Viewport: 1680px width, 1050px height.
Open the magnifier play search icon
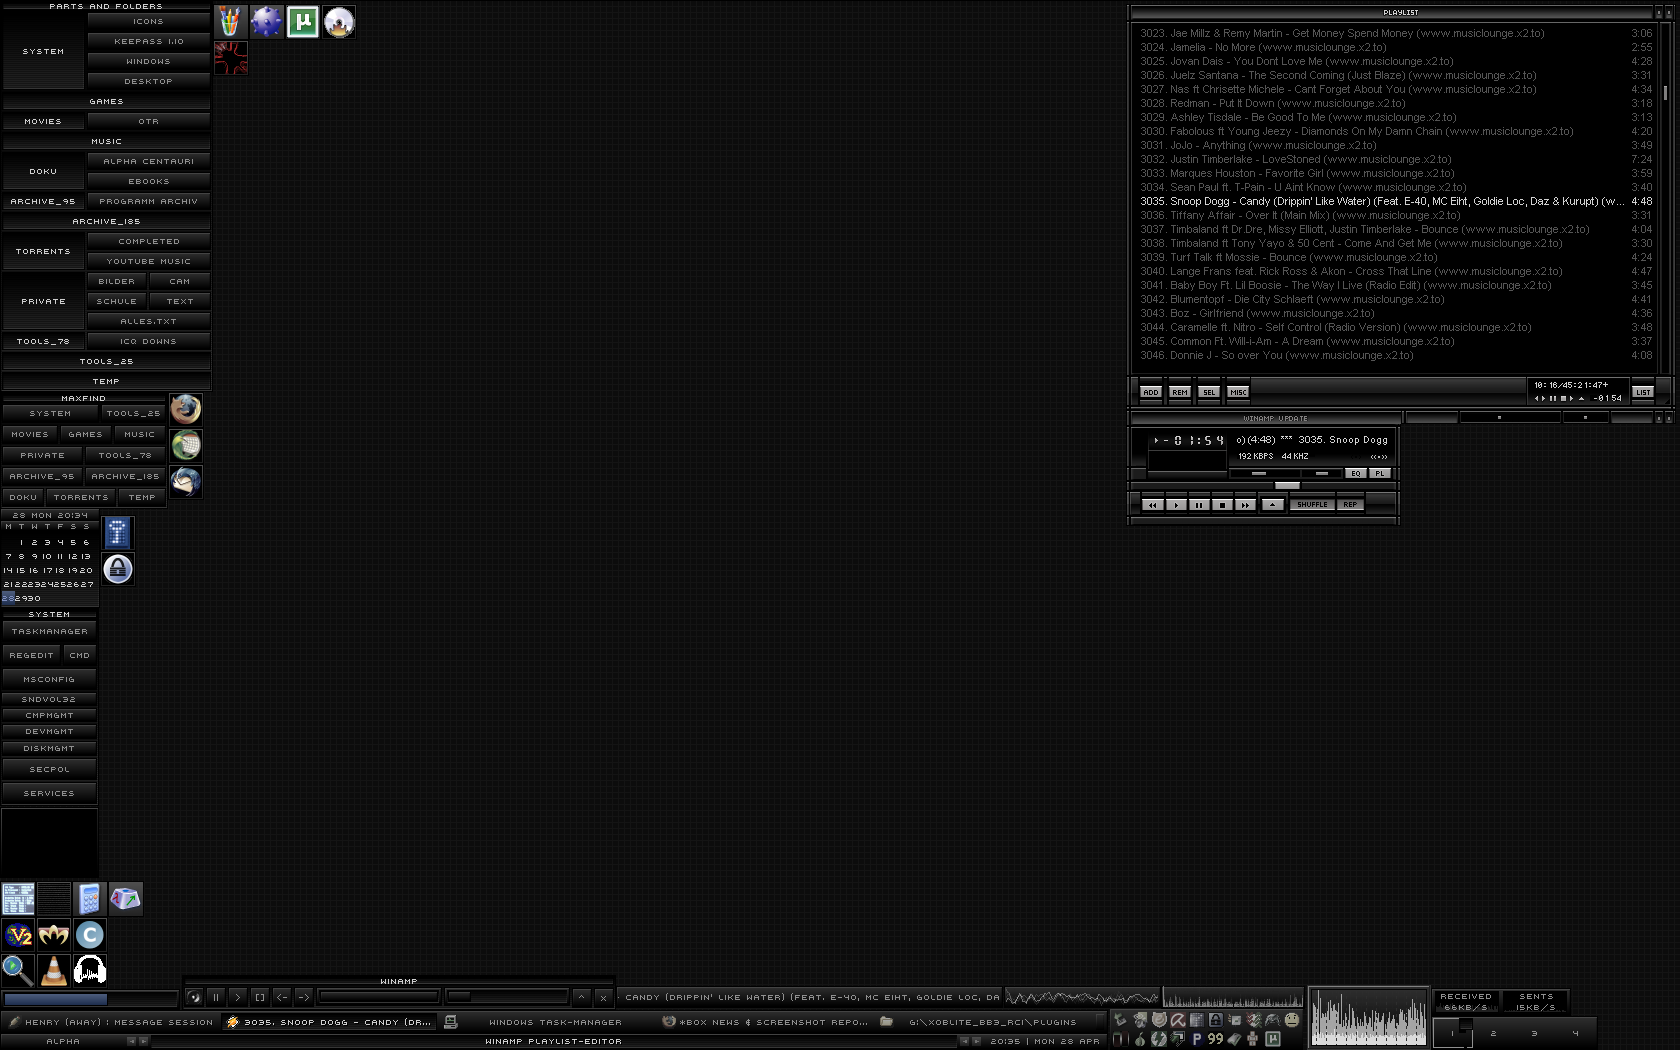[x=17, y=970]
